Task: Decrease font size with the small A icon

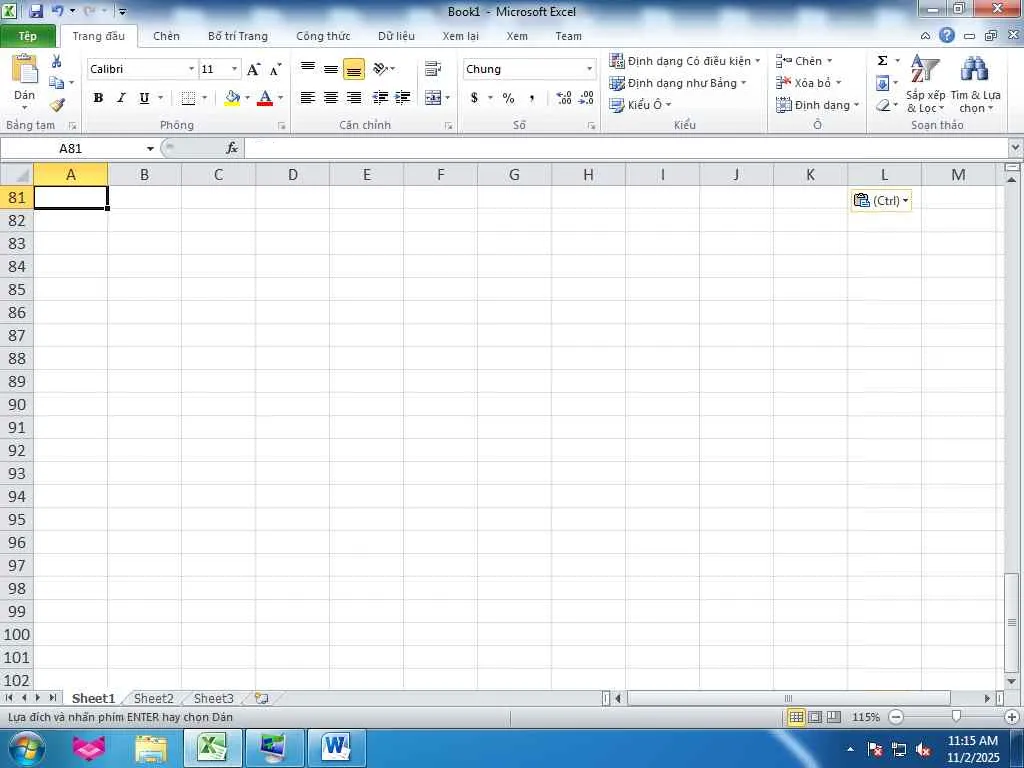Action: point(276,69)
